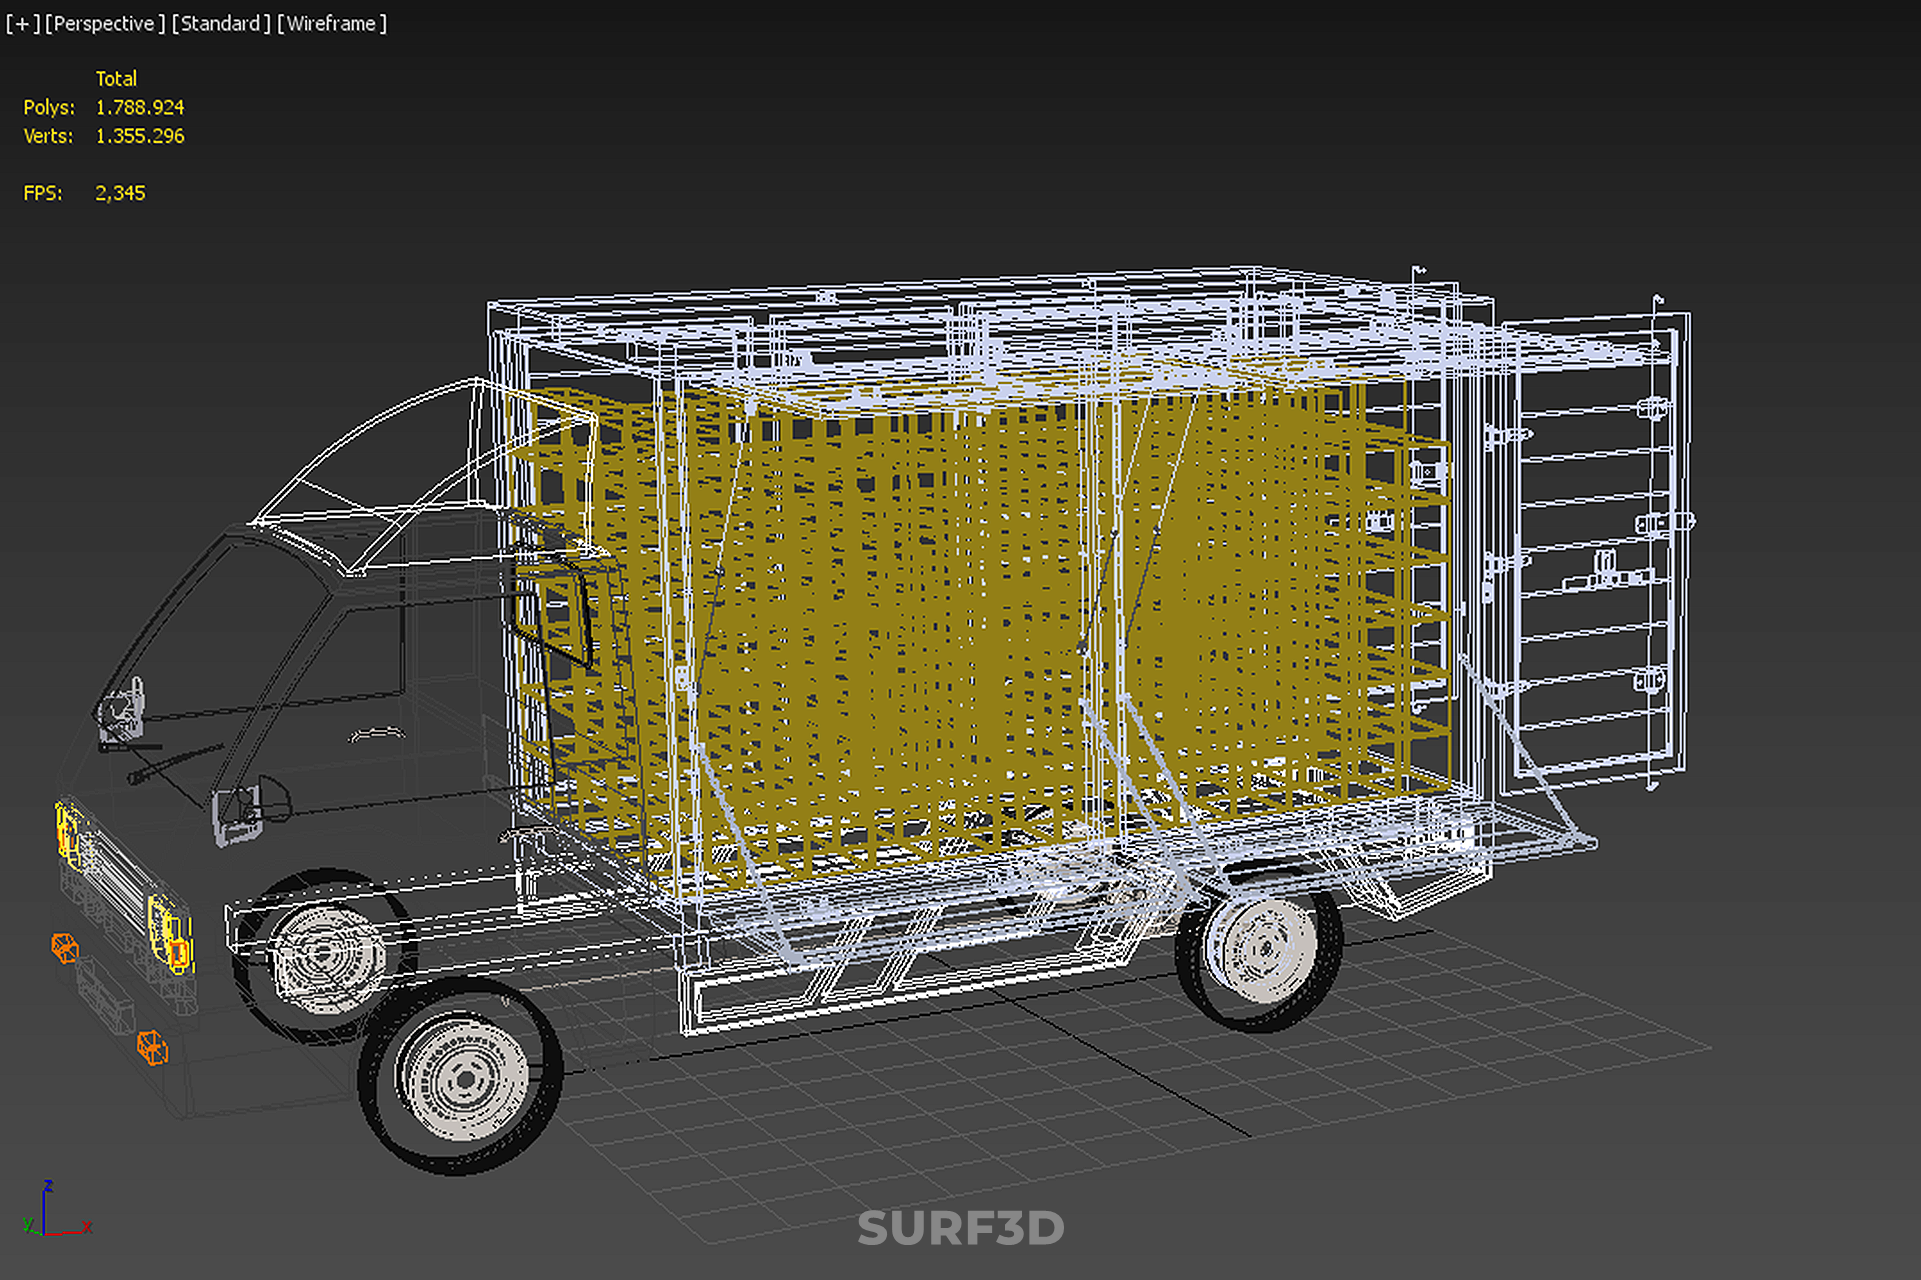Select the front-most truck wheel
Image resolution: width=1921 pixels, height=1280 pixels.
pyautogui.click(x=461, y=1077)
